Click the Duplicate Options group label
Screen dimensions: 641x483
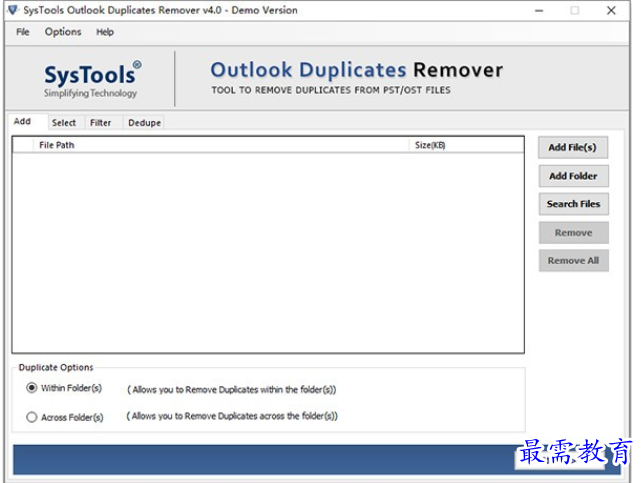(x=56, y=367)
